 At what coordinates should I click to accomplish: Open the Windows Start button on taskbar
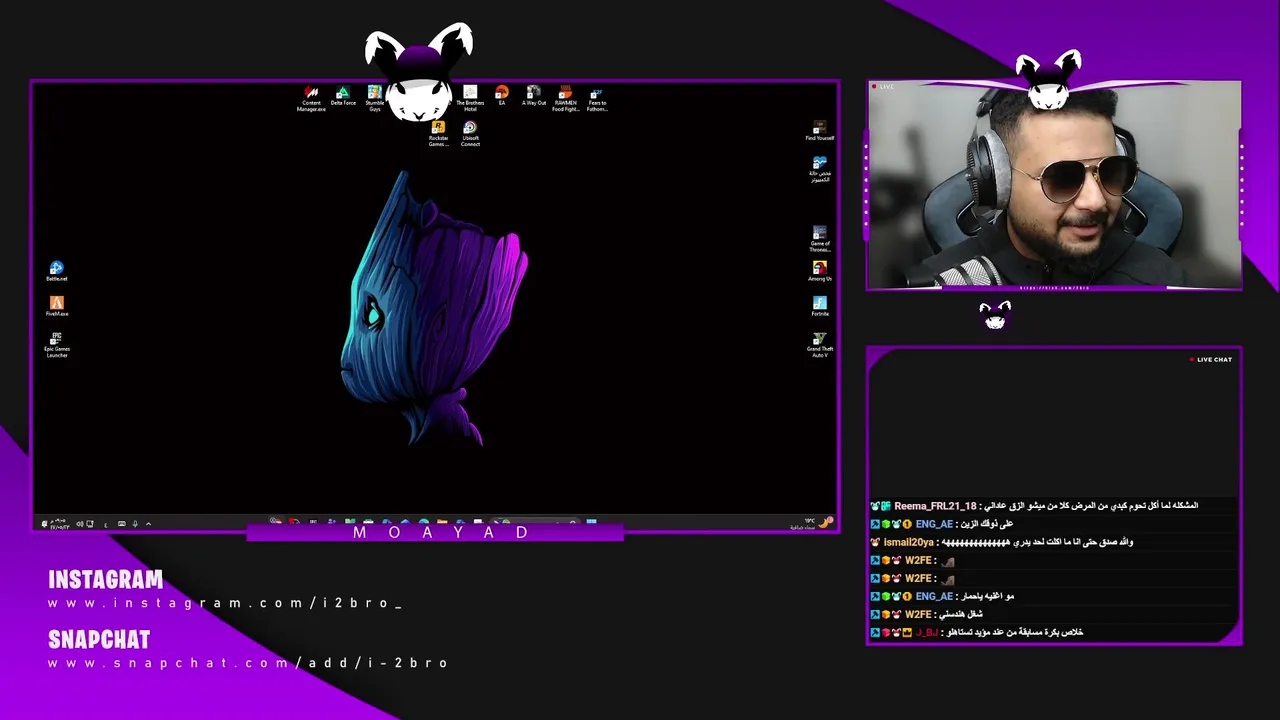pyautogui.click(x=592, y=522)
